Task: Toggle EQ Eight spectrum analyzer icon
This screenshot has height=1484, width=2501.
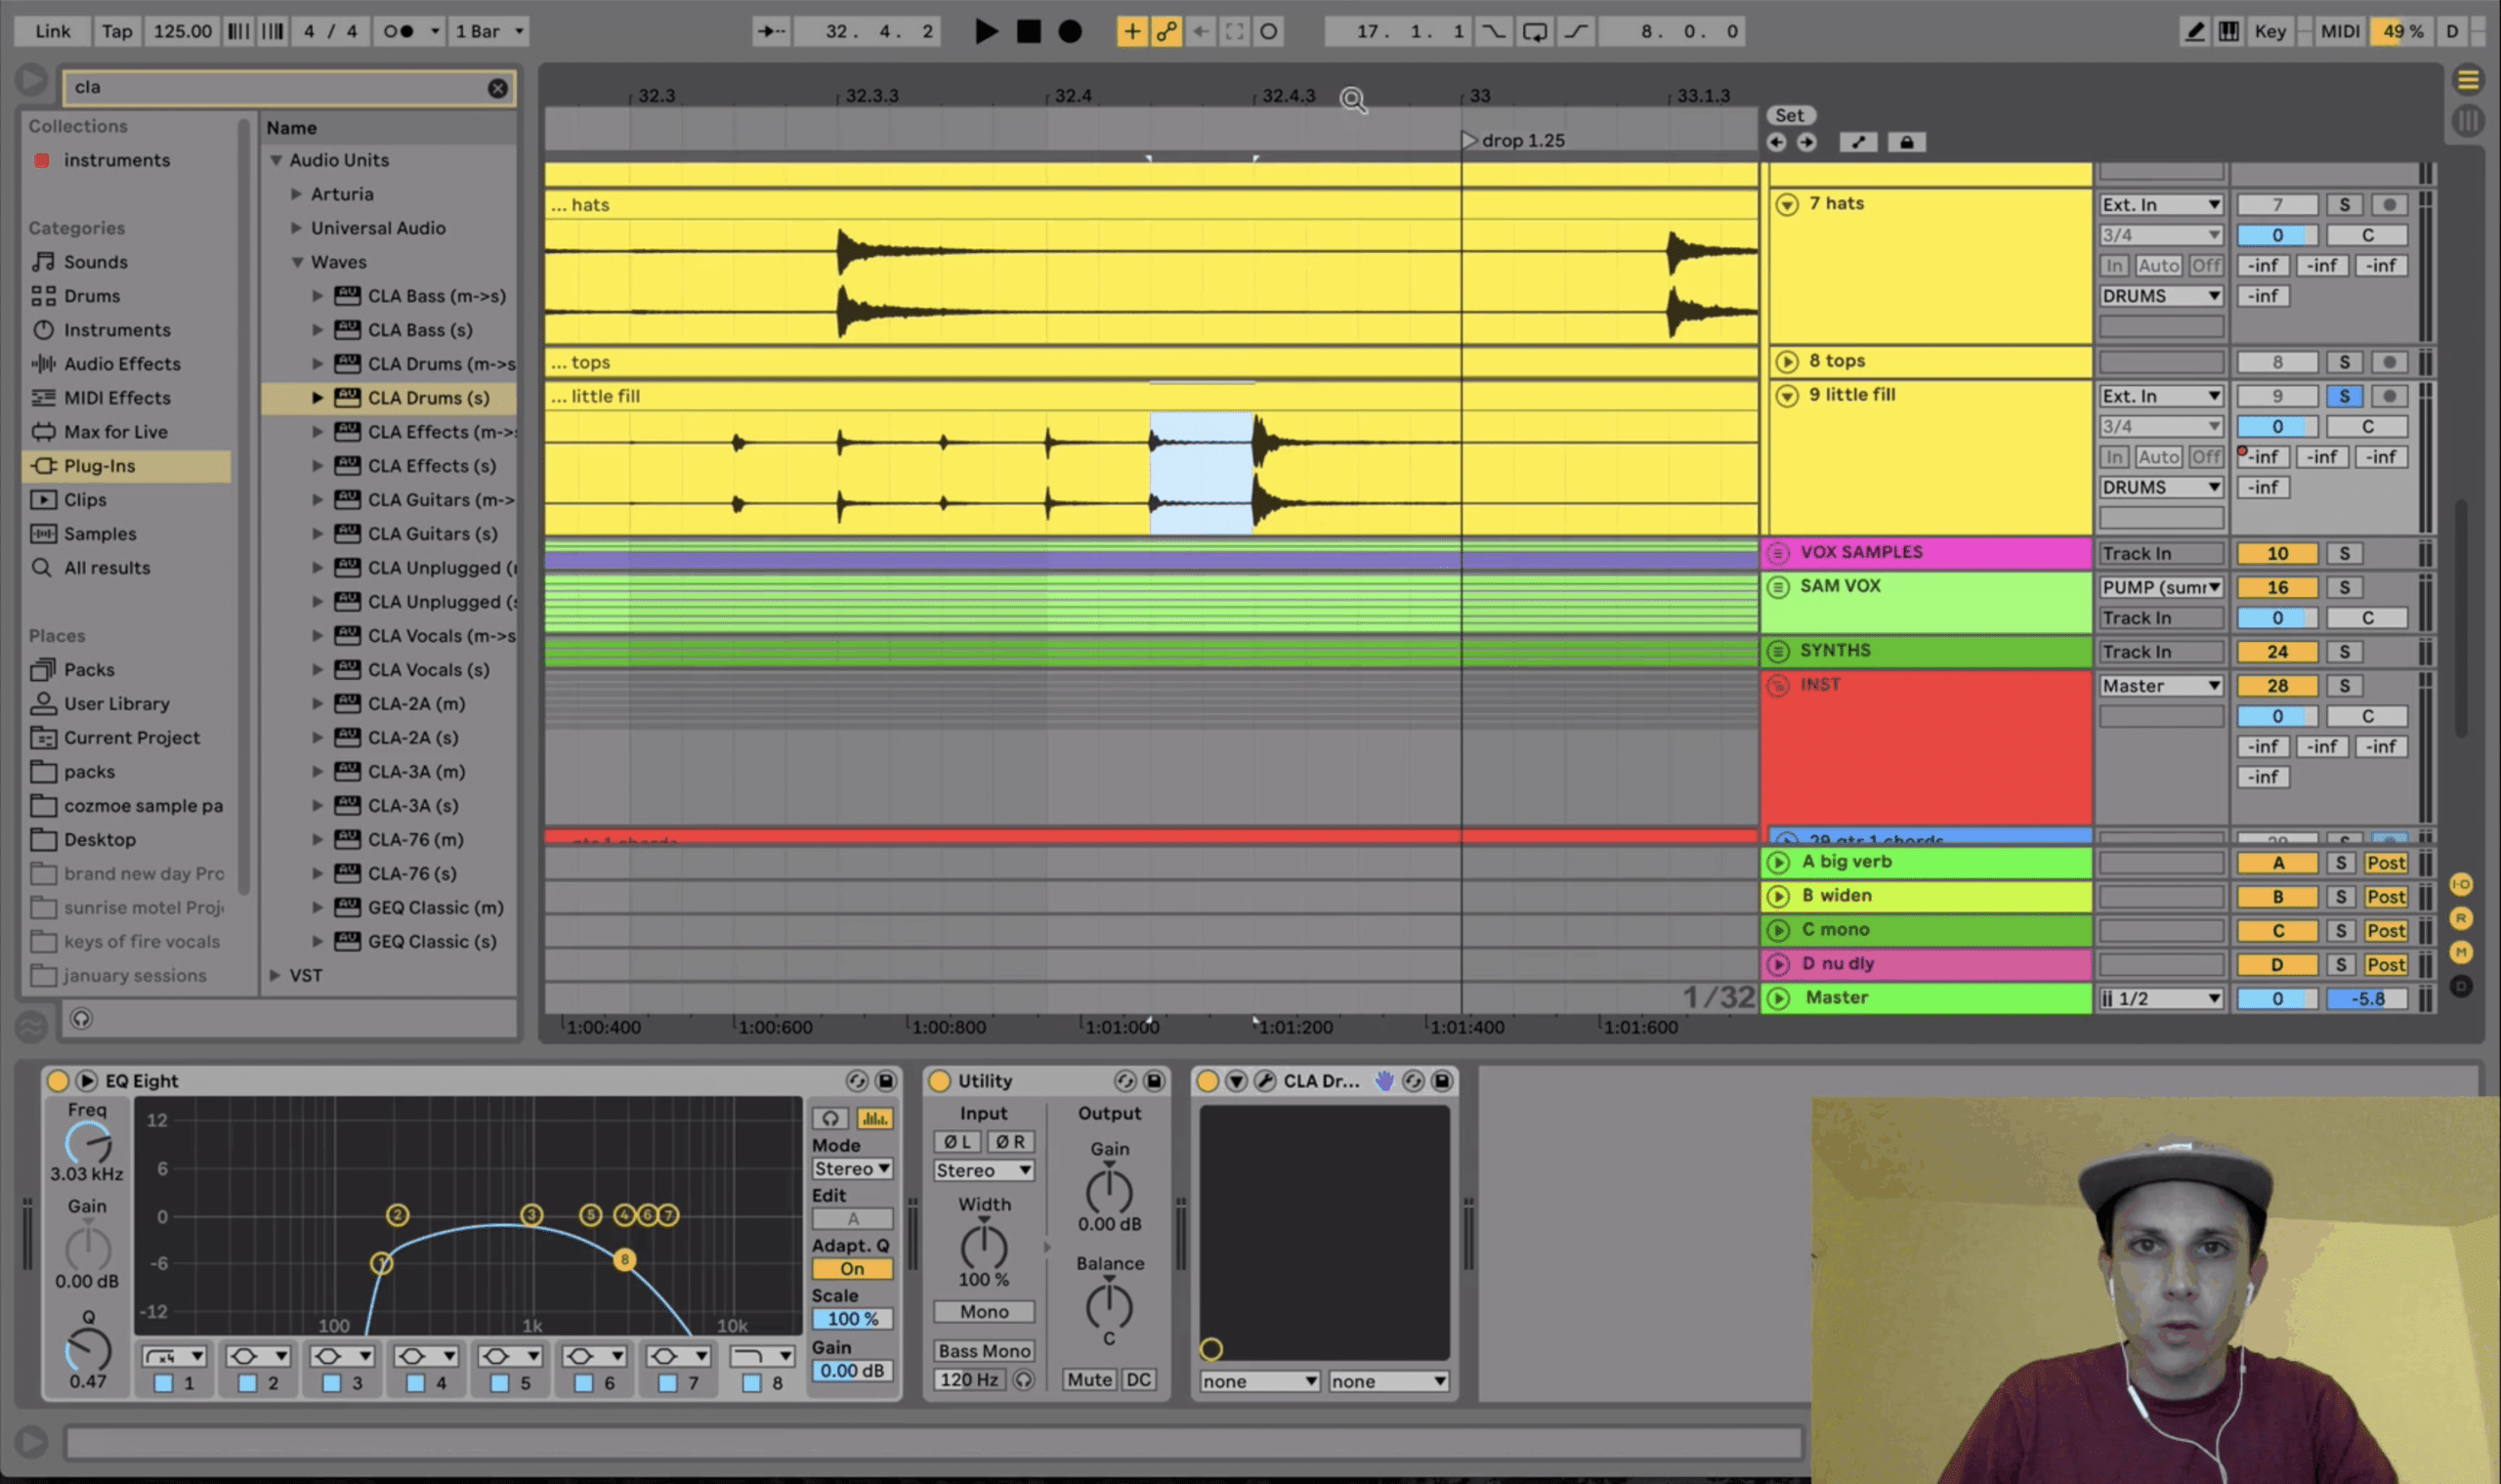Action: tap(874, 1118)
